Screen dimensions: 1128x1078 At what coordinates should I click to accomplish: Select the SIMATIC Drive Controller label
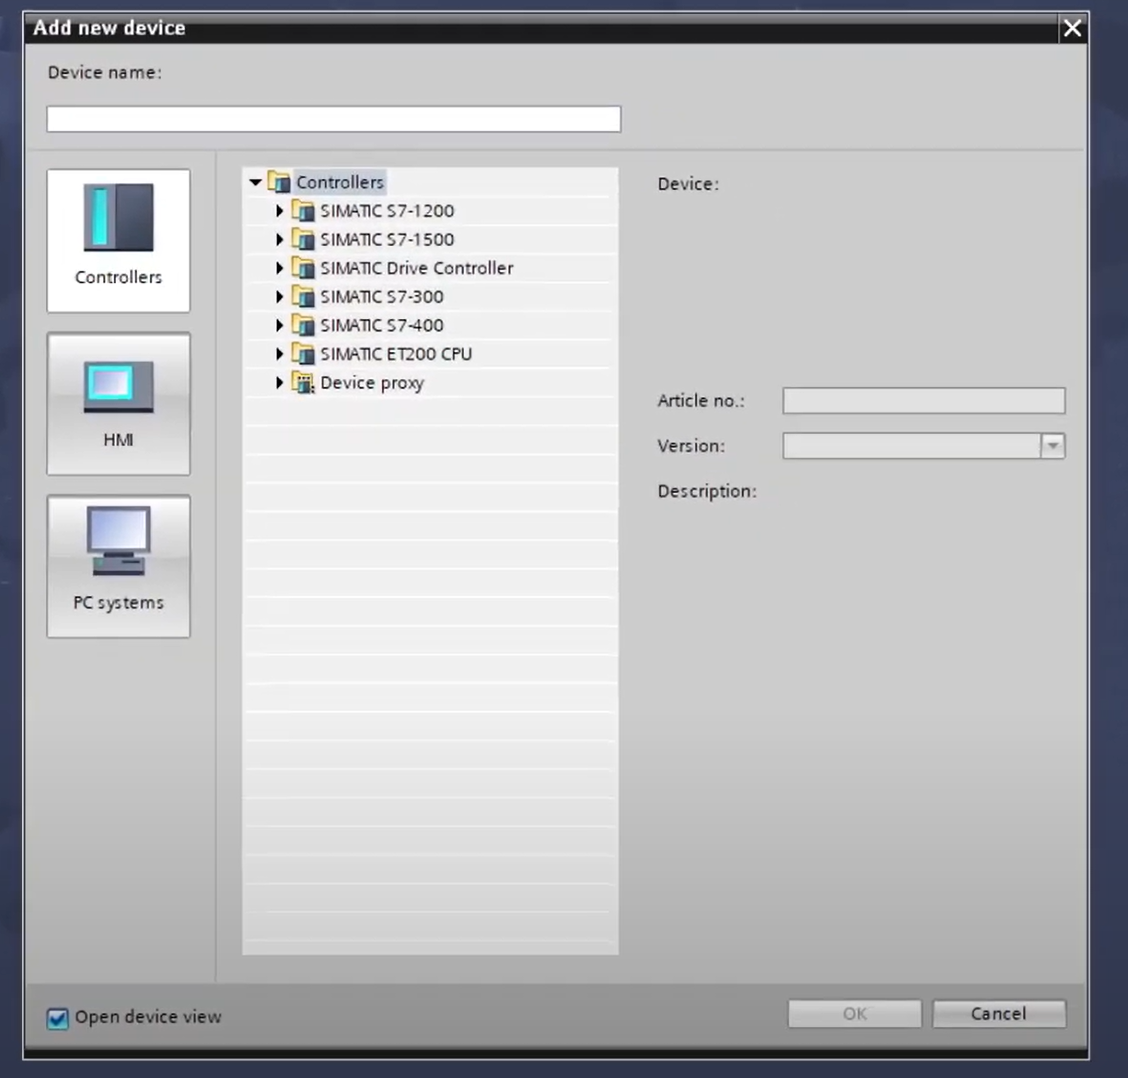[417, 268]
